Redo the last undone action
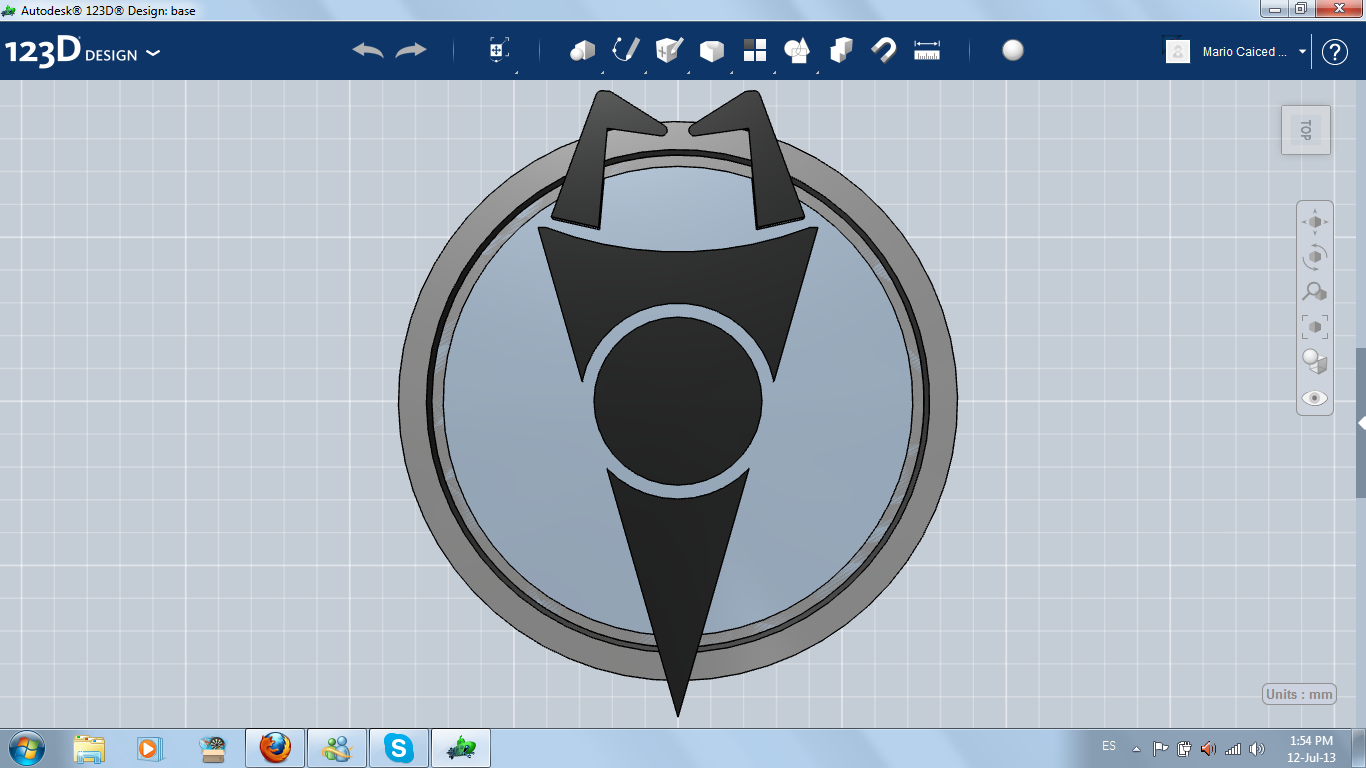 tap(411, 50)
